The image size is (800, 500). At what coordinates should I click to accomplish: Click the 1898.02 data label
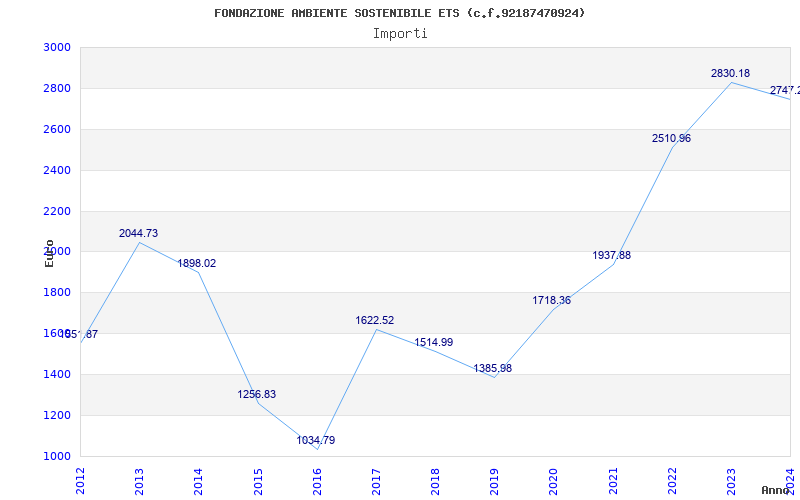[197, 263]
